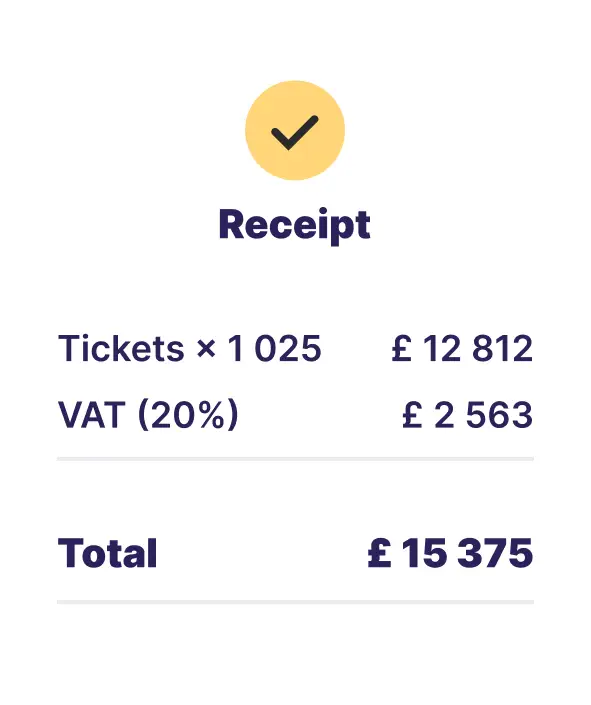The image size is (591, 705).
Task: Select the digits 563 in VAT amount
Action: pos(500,415)
